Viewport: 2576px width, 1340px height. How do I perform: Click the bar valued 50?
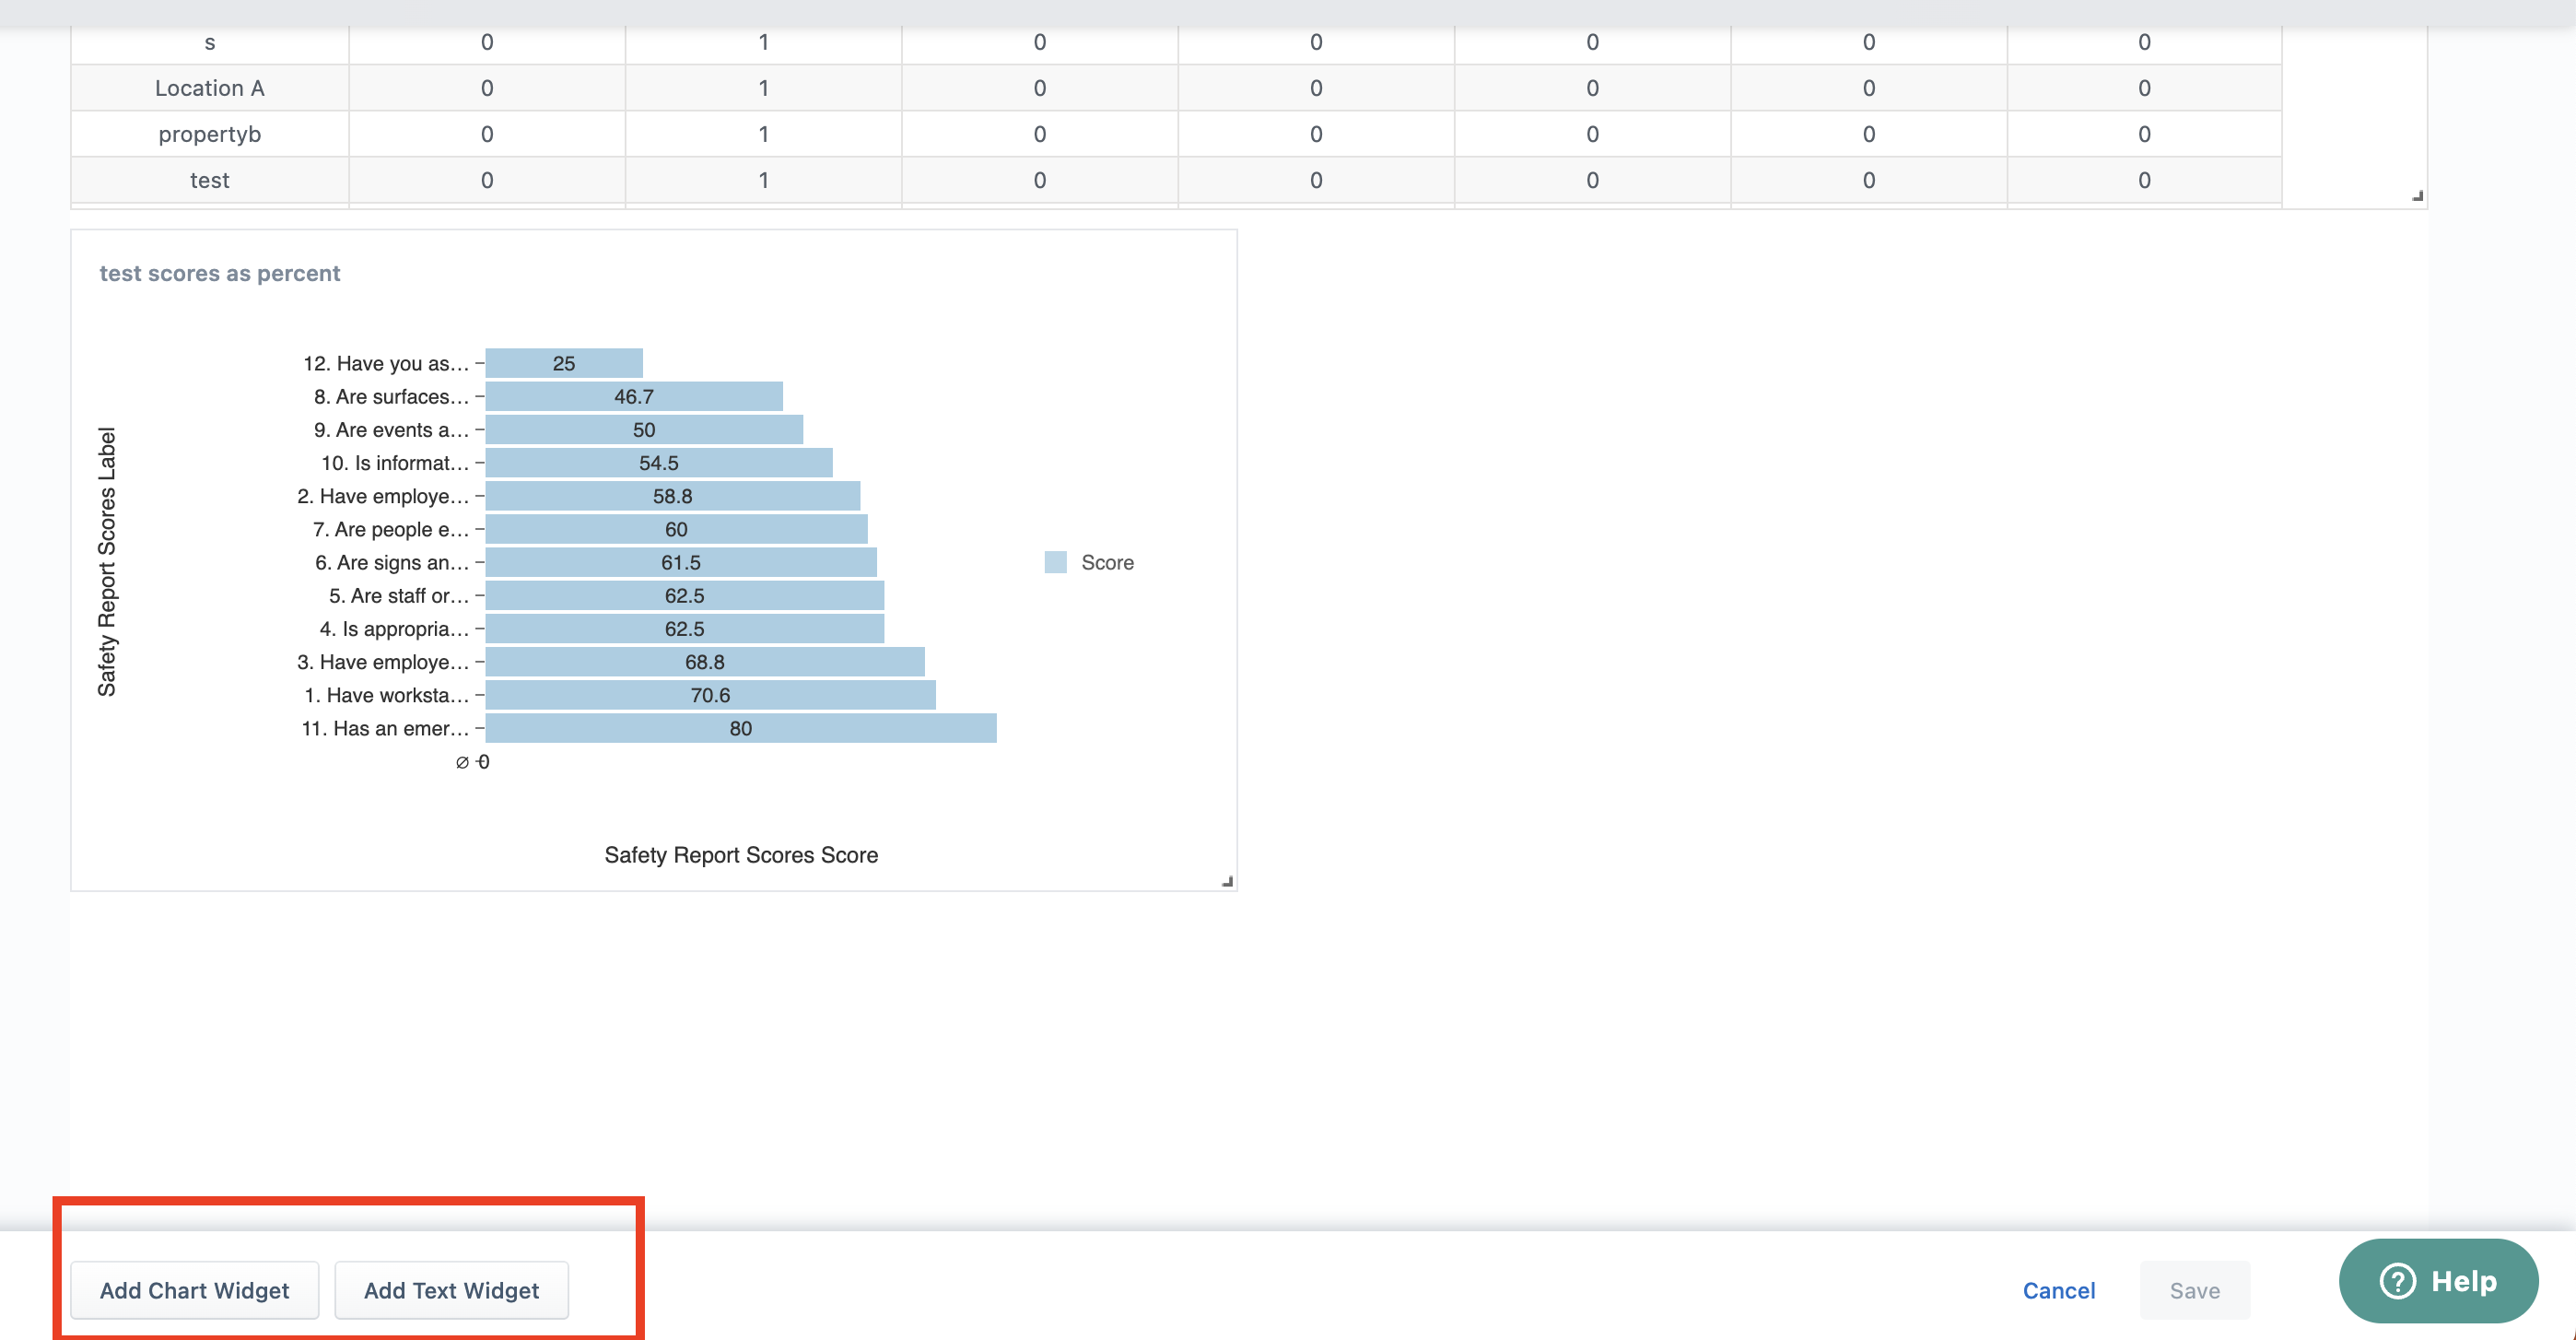644,429
